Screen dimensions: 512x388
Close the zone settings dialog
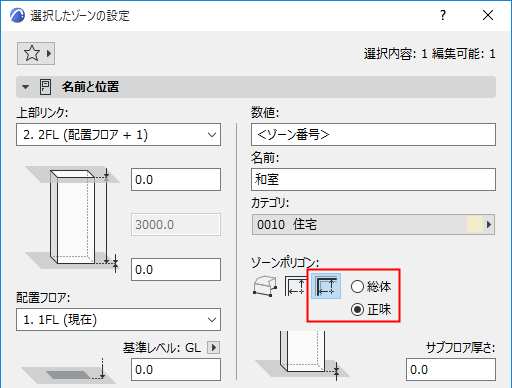coord(488,15)
